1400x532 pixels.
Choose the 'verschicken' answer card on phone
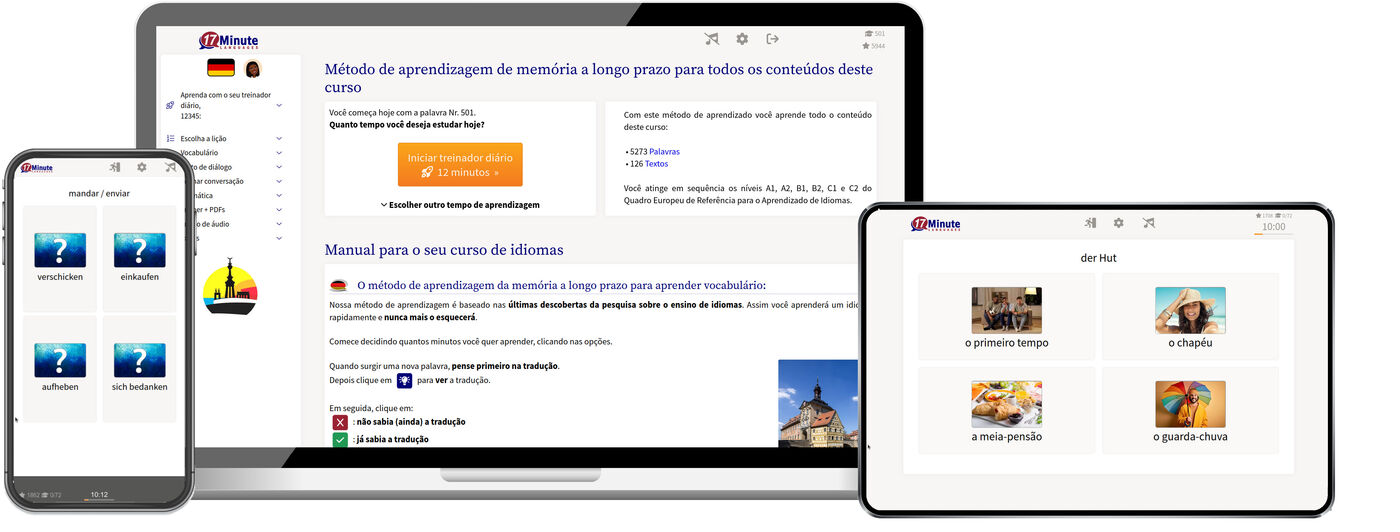[x=60, y=257]
